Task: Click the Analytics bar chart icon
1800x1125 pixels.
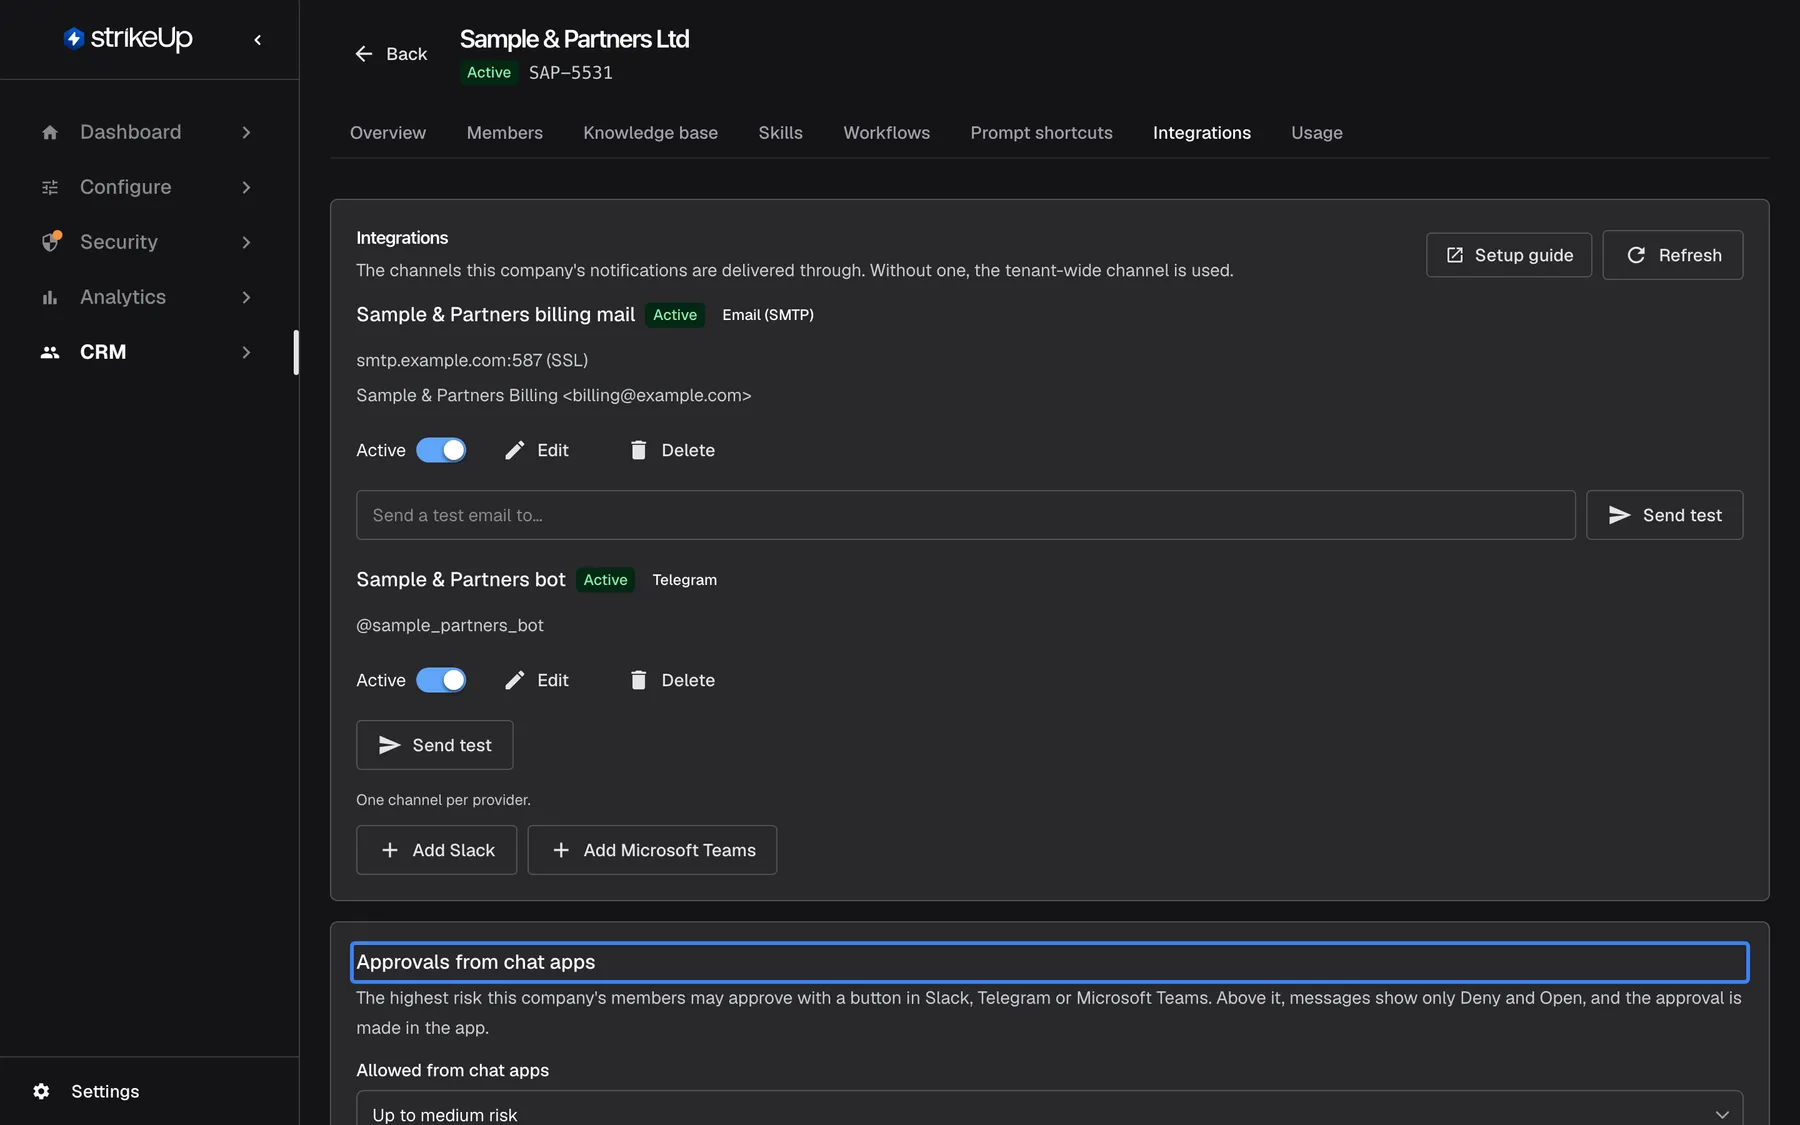Action: (50, 297)
